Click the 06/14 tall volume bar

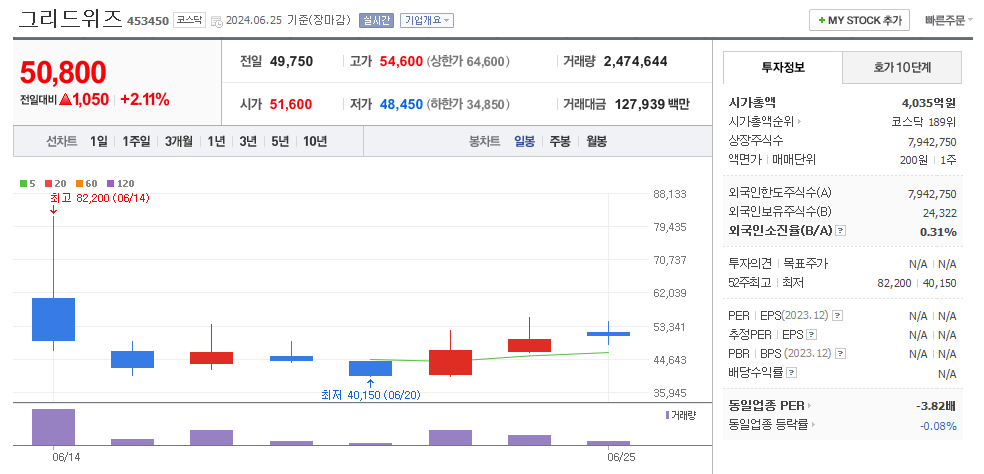(53, 427)
